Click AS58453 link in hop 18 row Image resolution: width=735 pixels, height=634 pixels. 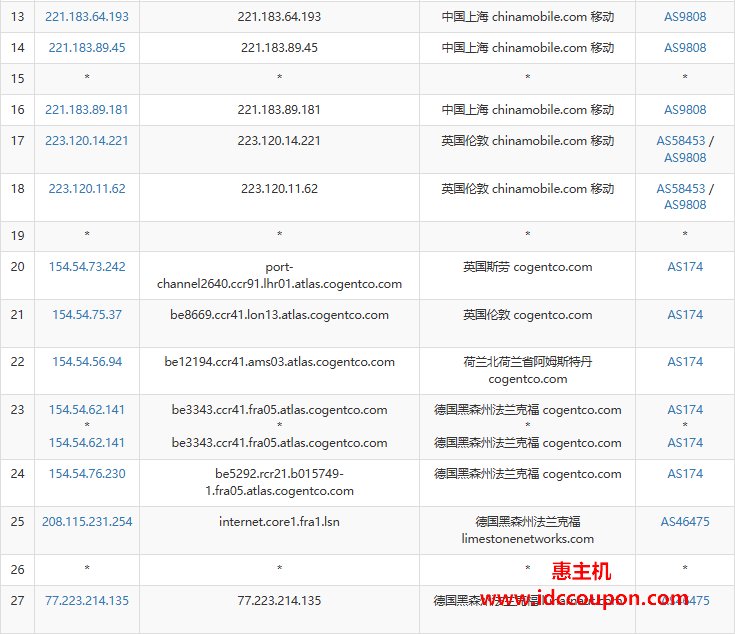(681, 189)
